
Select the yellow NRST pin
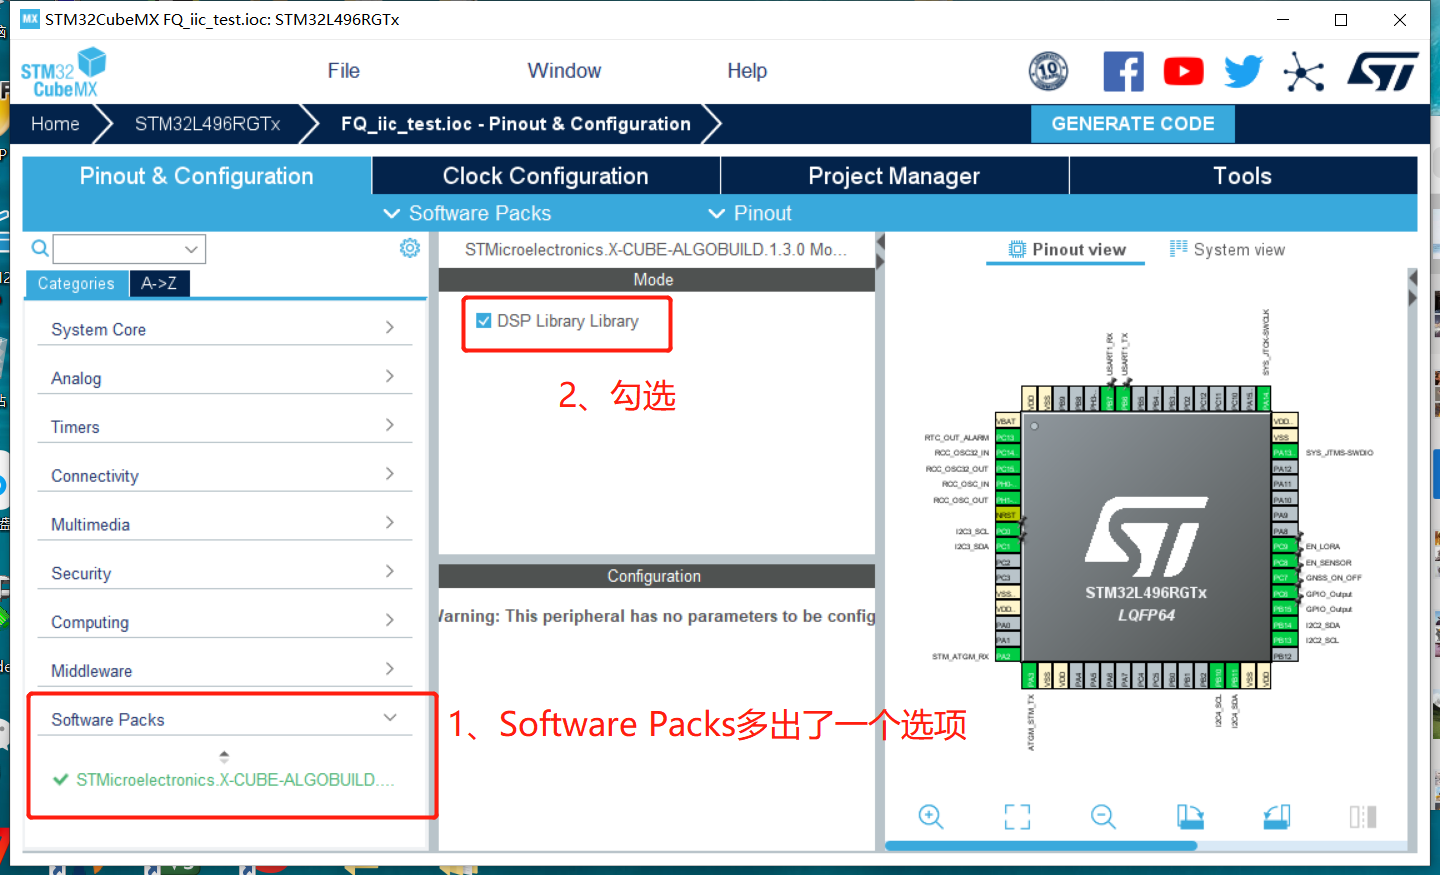click(1006, 515)
